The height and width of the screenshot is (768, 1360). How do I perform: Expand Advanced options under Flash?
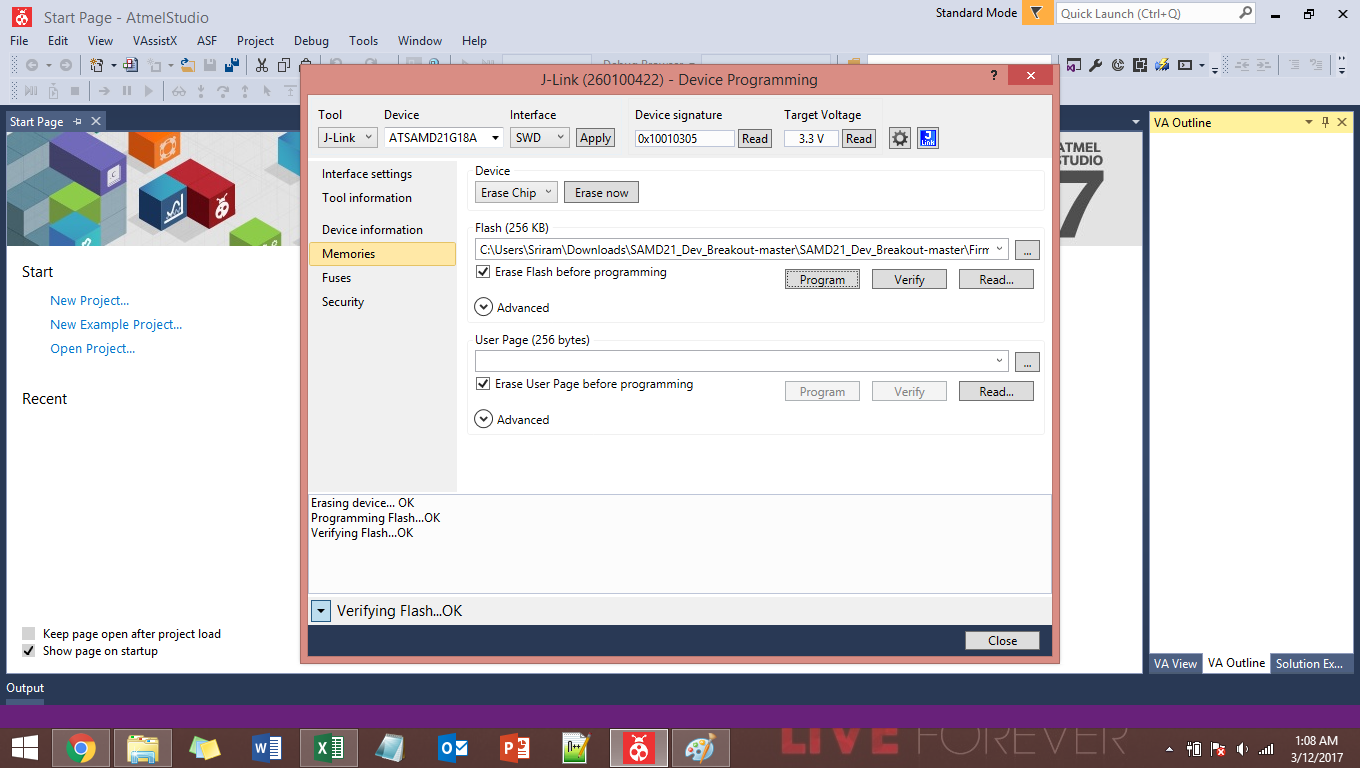click(x=484, y=308)
